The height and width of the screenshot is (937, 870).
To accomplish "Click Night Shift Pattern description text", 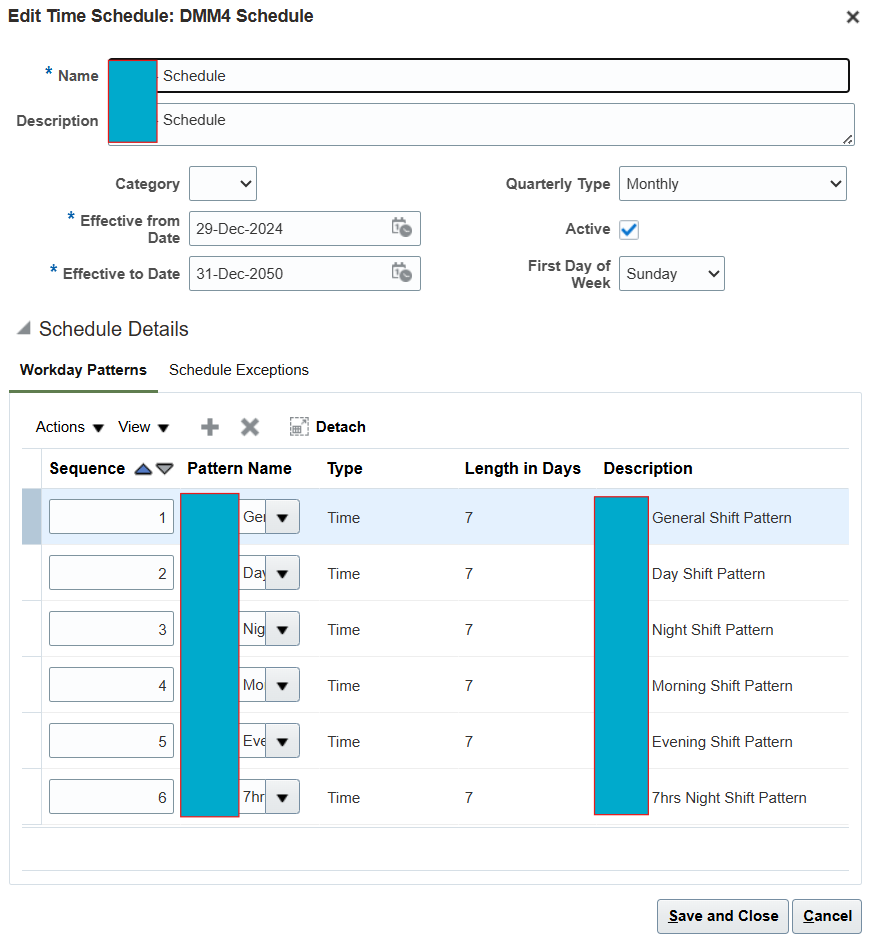I will [x=712, y=630].
